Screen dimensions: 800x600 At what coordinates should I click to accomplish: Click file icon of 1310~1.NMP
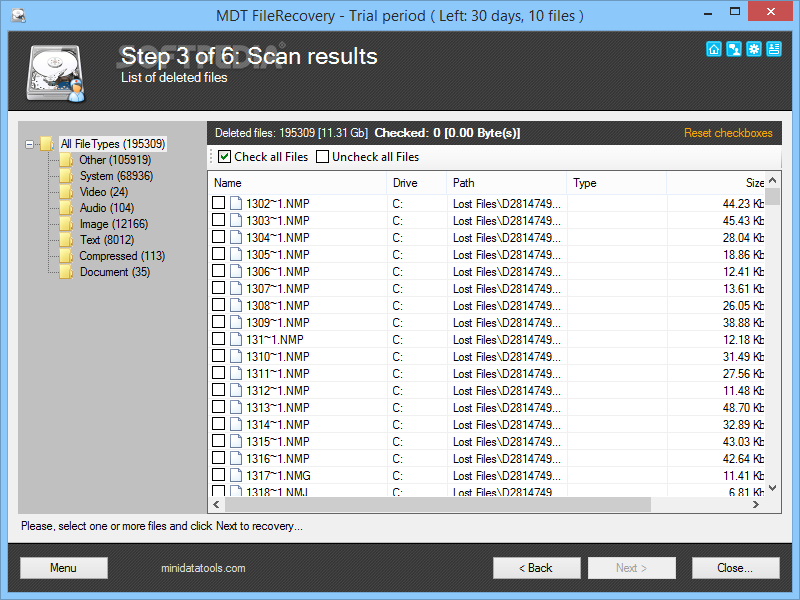(236, 357)
